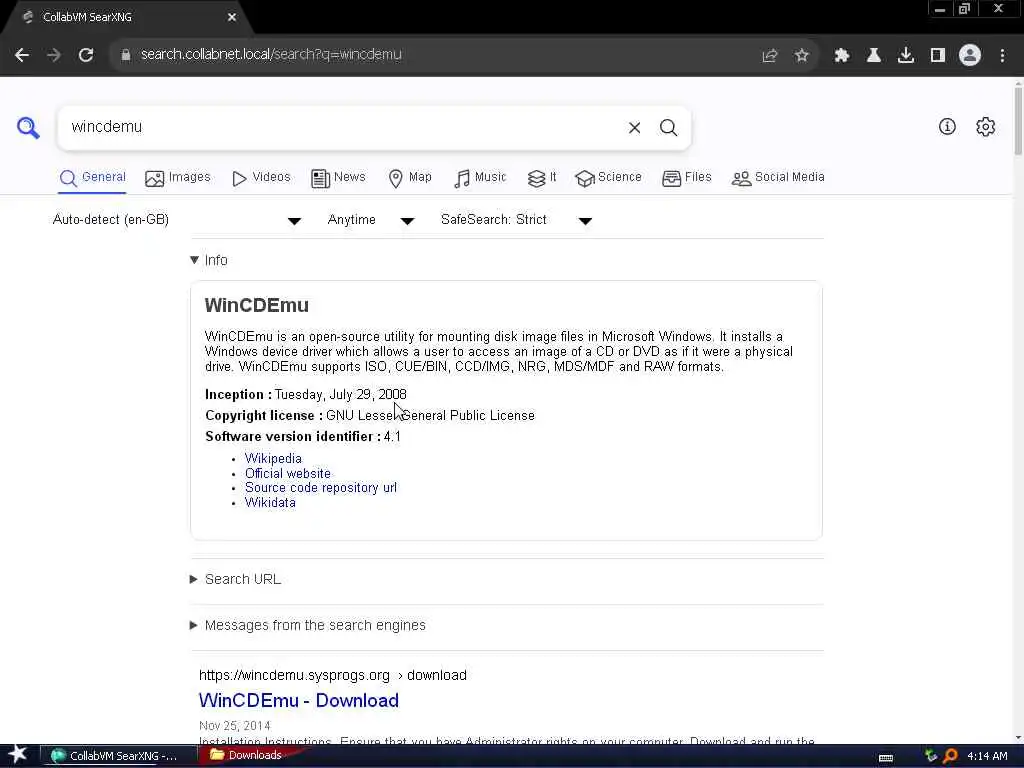Click the Software version identifier value 4.1
Viewport: 1024px width, 768px height.
coord(392,436)
